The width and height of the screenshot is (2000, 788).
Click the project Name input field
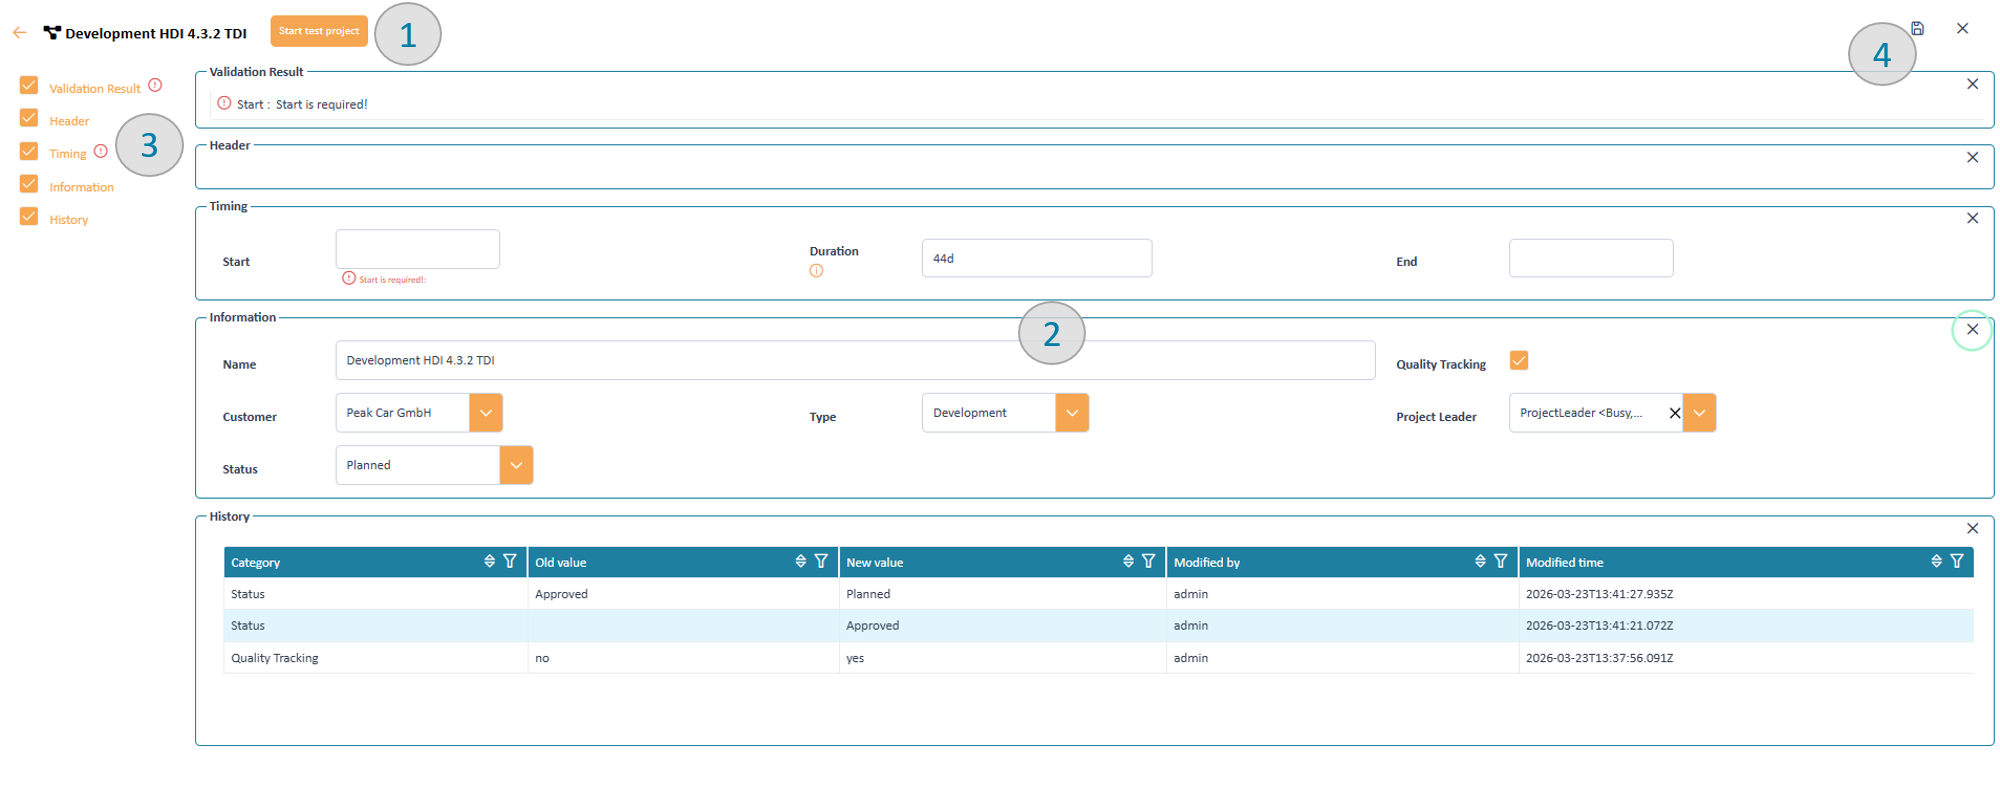click(855, 360)
